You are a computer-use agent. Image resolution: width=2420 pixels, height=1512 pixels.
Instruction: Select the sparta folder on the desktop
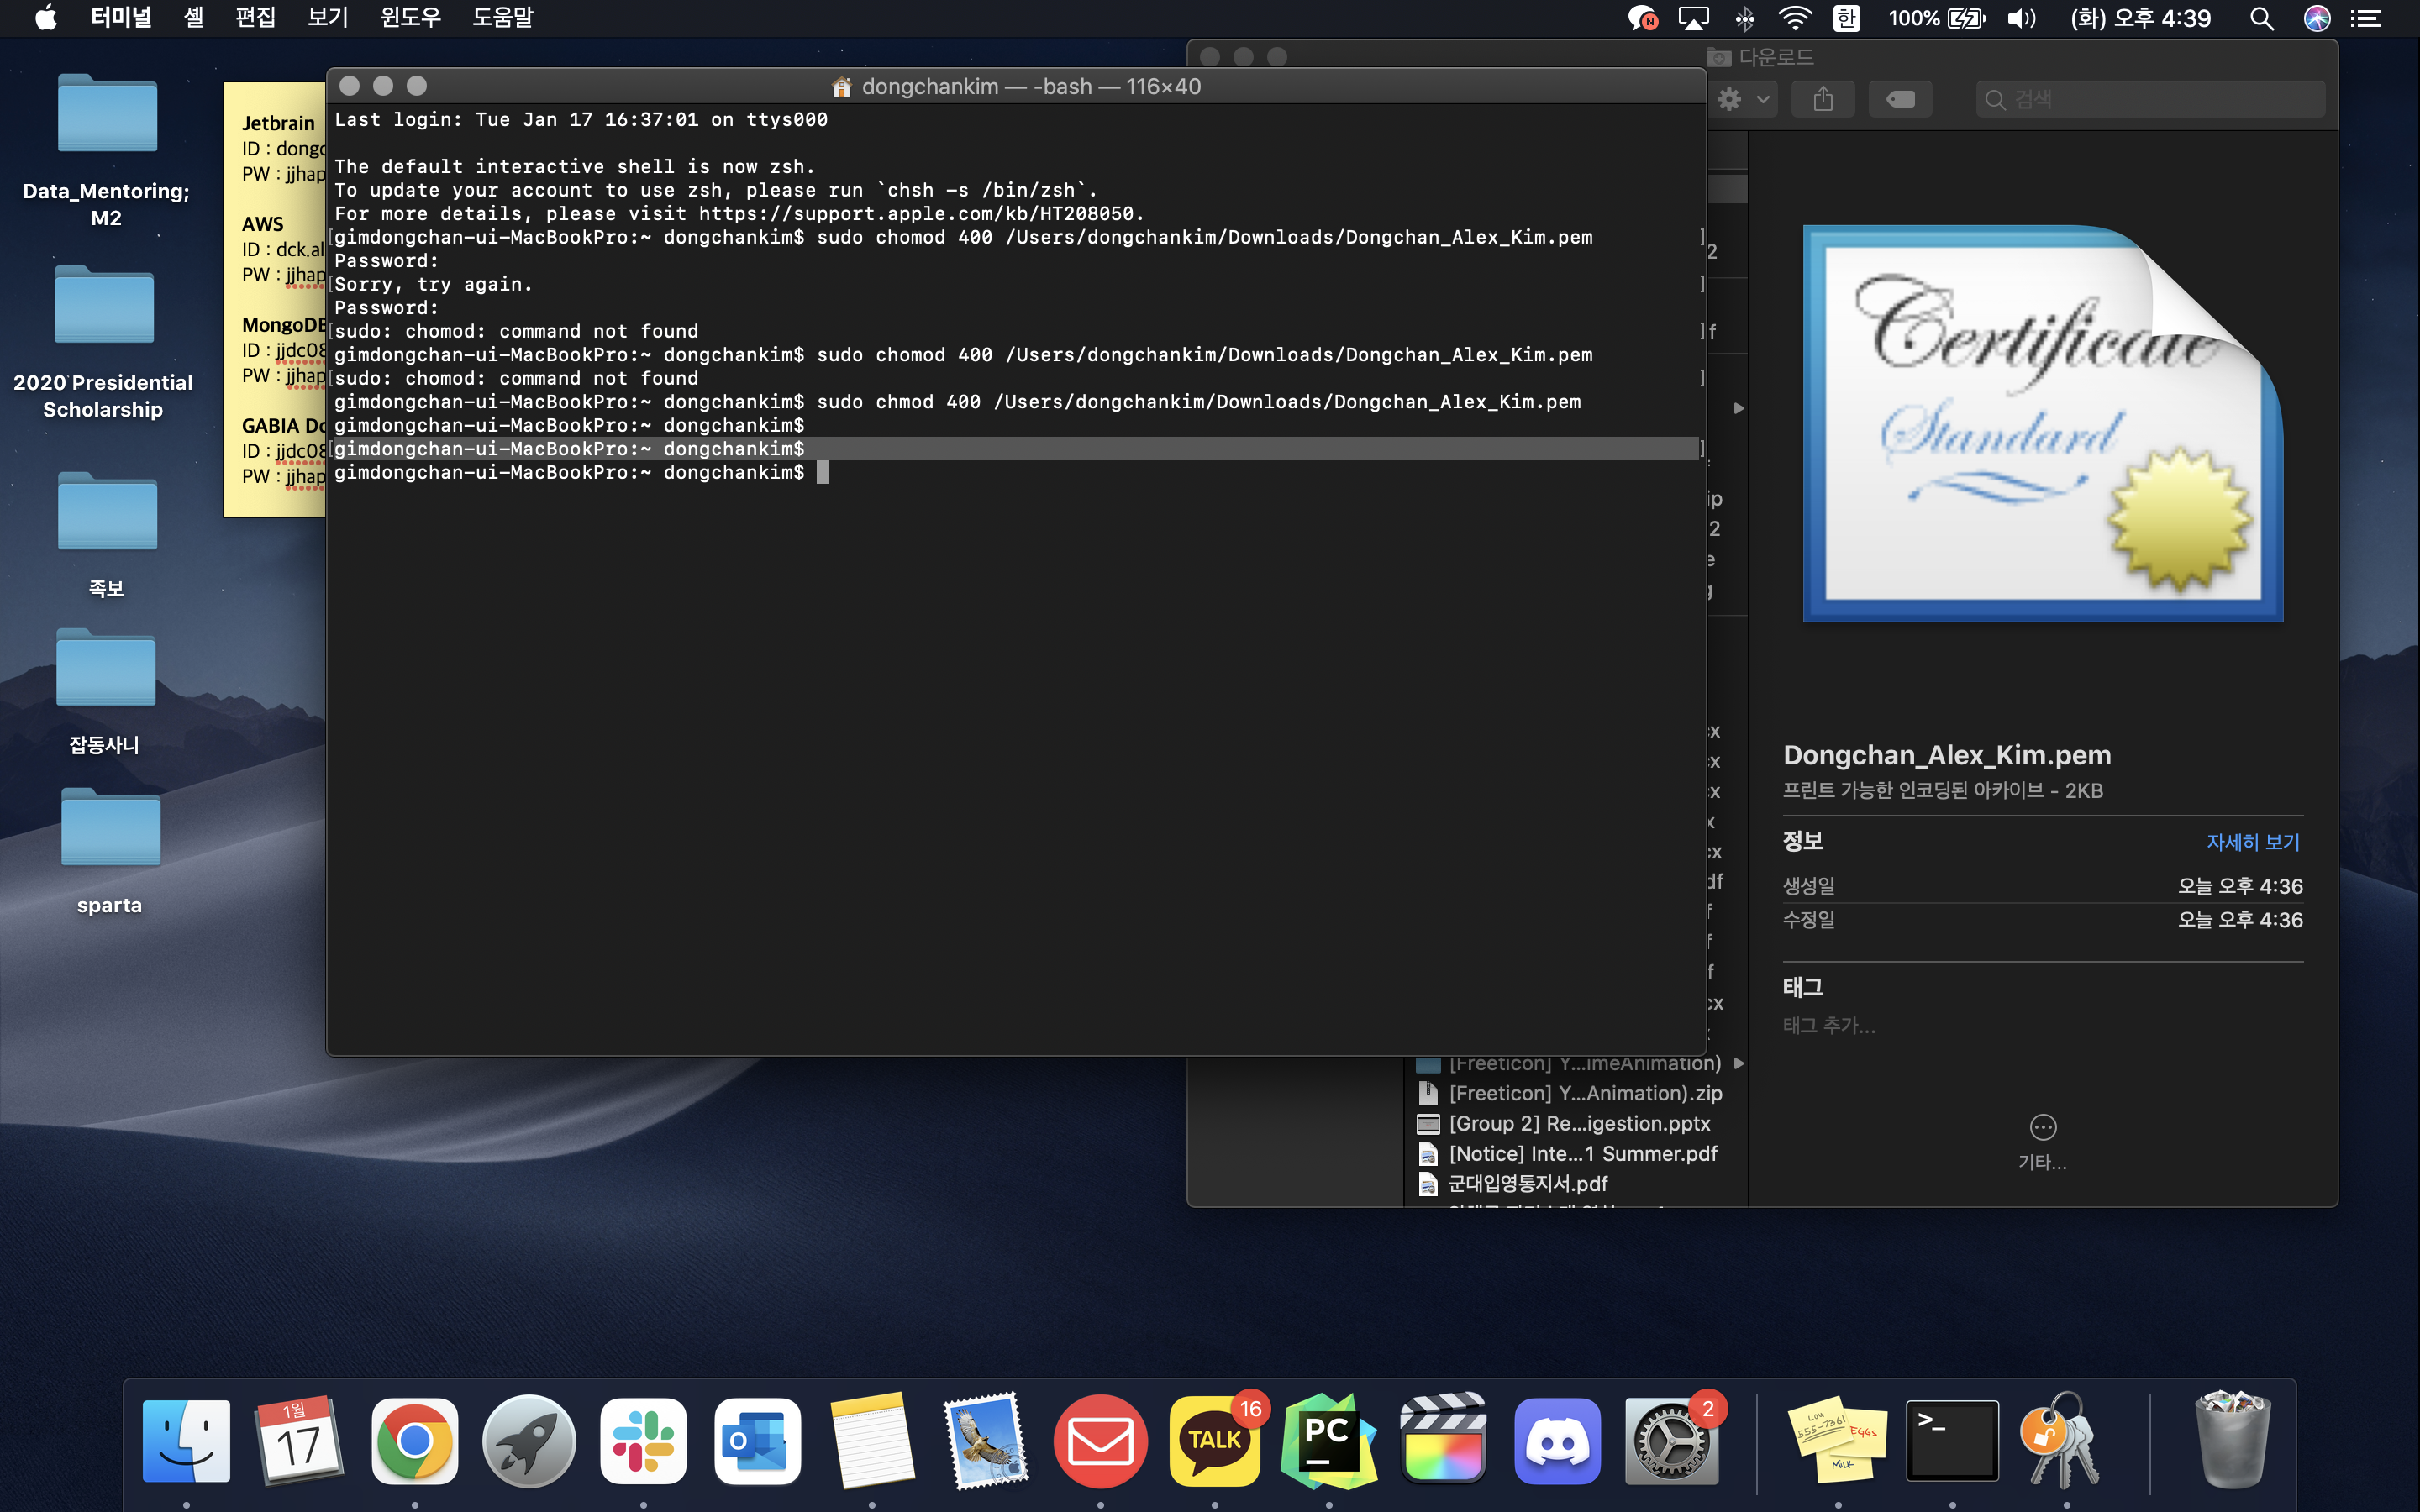110,853
